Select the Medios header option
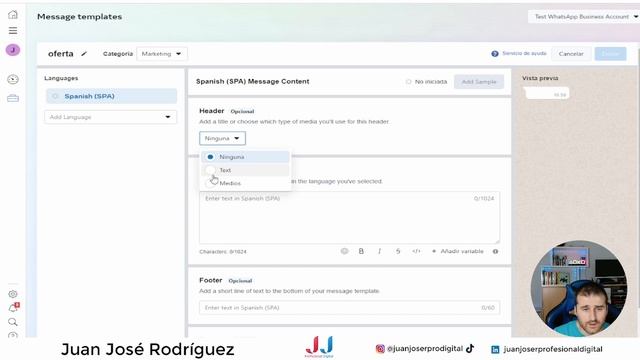 [x=245, y=183]
